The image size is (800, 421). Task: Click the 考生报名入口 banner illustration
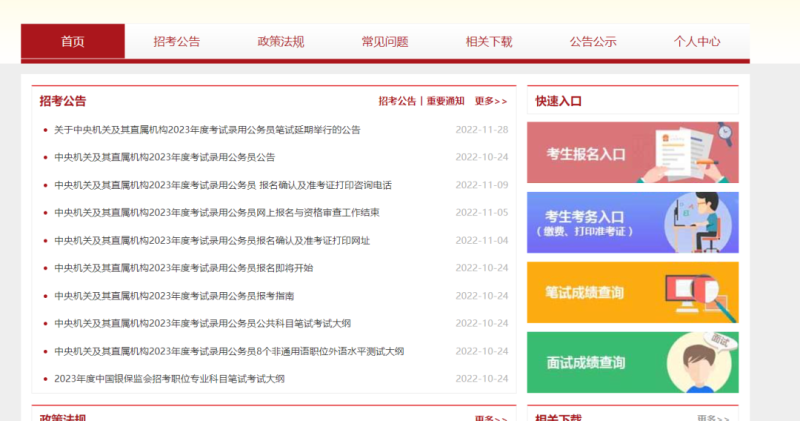click(632, 153)
